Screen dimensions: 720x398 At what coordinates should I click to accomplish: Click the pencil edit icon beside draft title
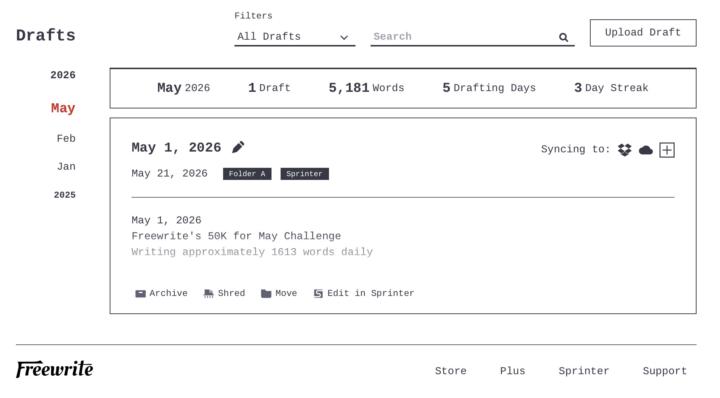tap(238, 147)
